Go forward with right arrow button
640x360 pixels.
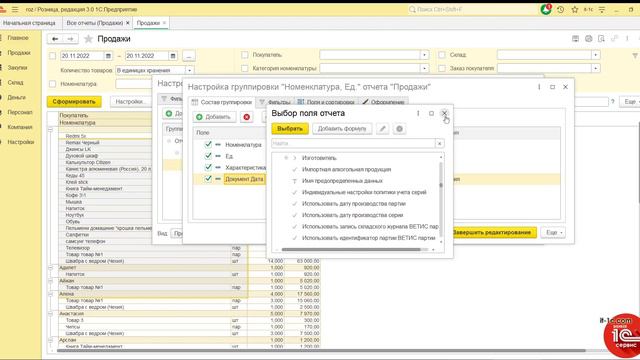tap(70, 39)
